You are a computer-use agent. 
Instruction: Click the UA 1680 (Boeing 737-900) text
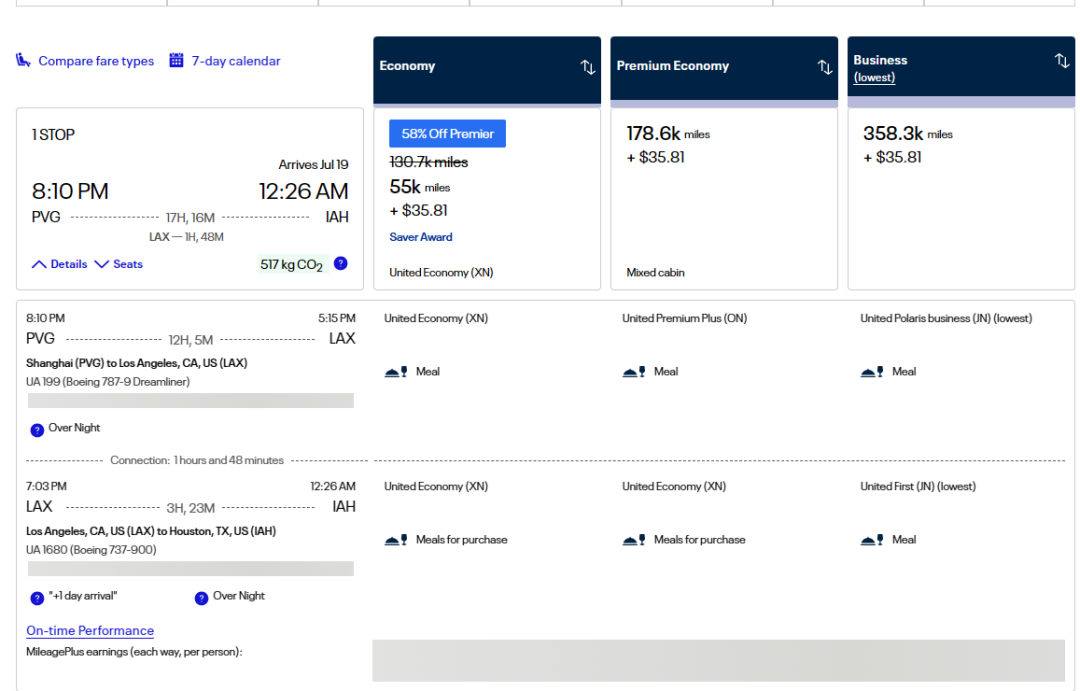click(x=92, y=550)
